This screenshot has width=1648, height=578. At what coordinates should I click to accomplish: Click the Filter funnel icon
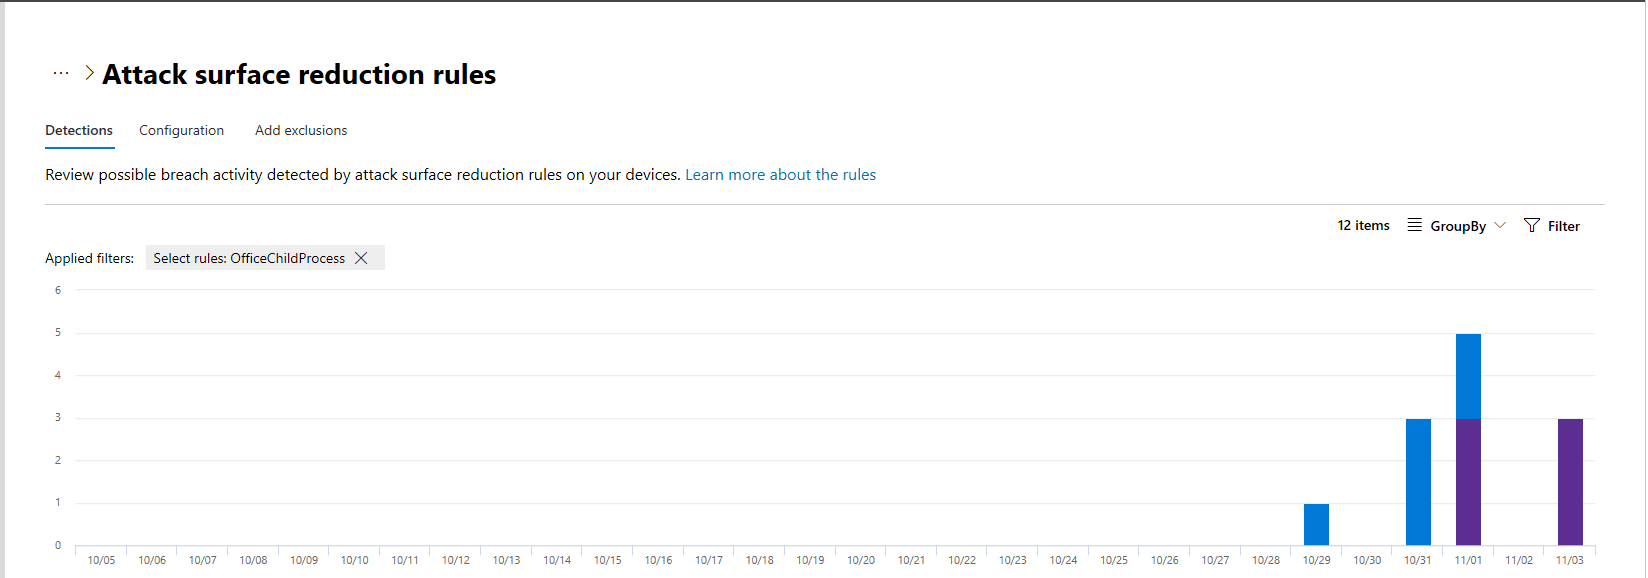pyautogui.click(x=1531, y=226)
